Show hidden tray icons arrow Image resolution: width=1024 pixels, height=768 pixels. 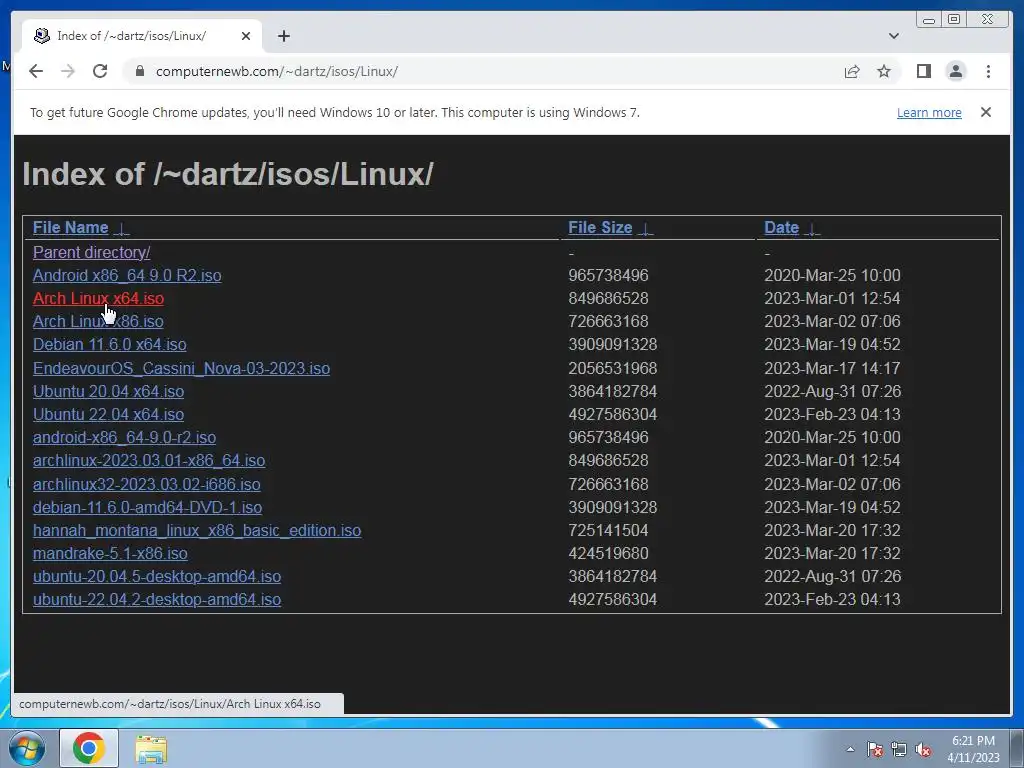click(850, 749)
